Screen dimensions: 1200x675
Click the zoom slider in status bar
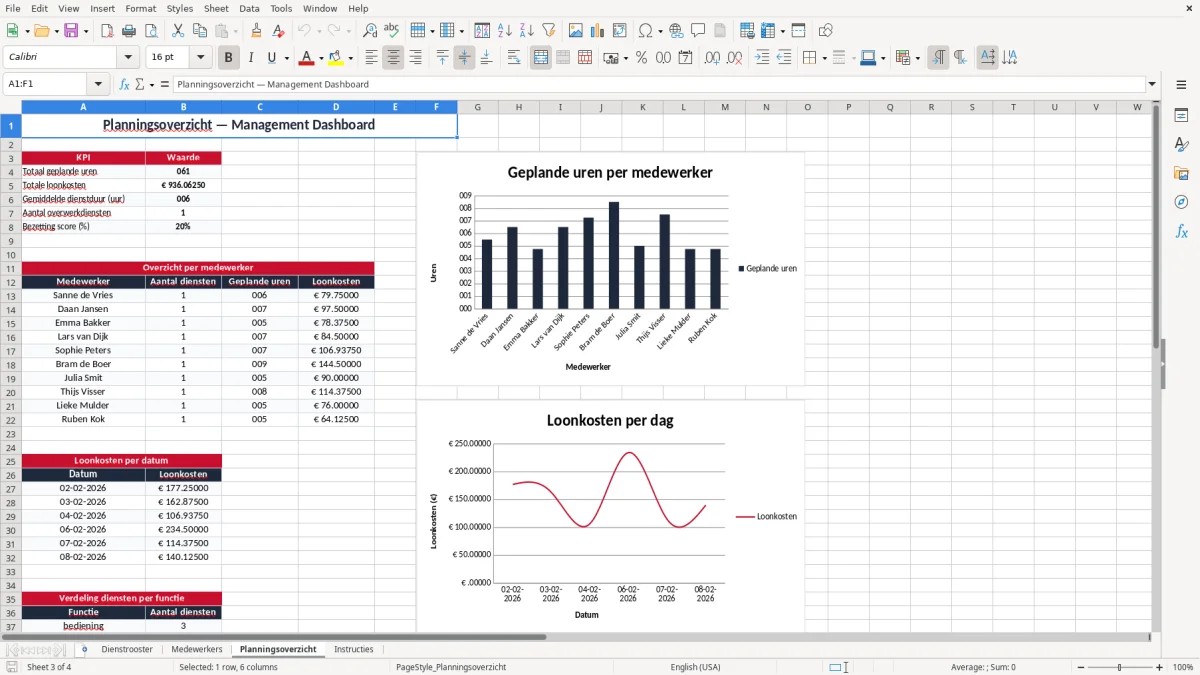1119,667
